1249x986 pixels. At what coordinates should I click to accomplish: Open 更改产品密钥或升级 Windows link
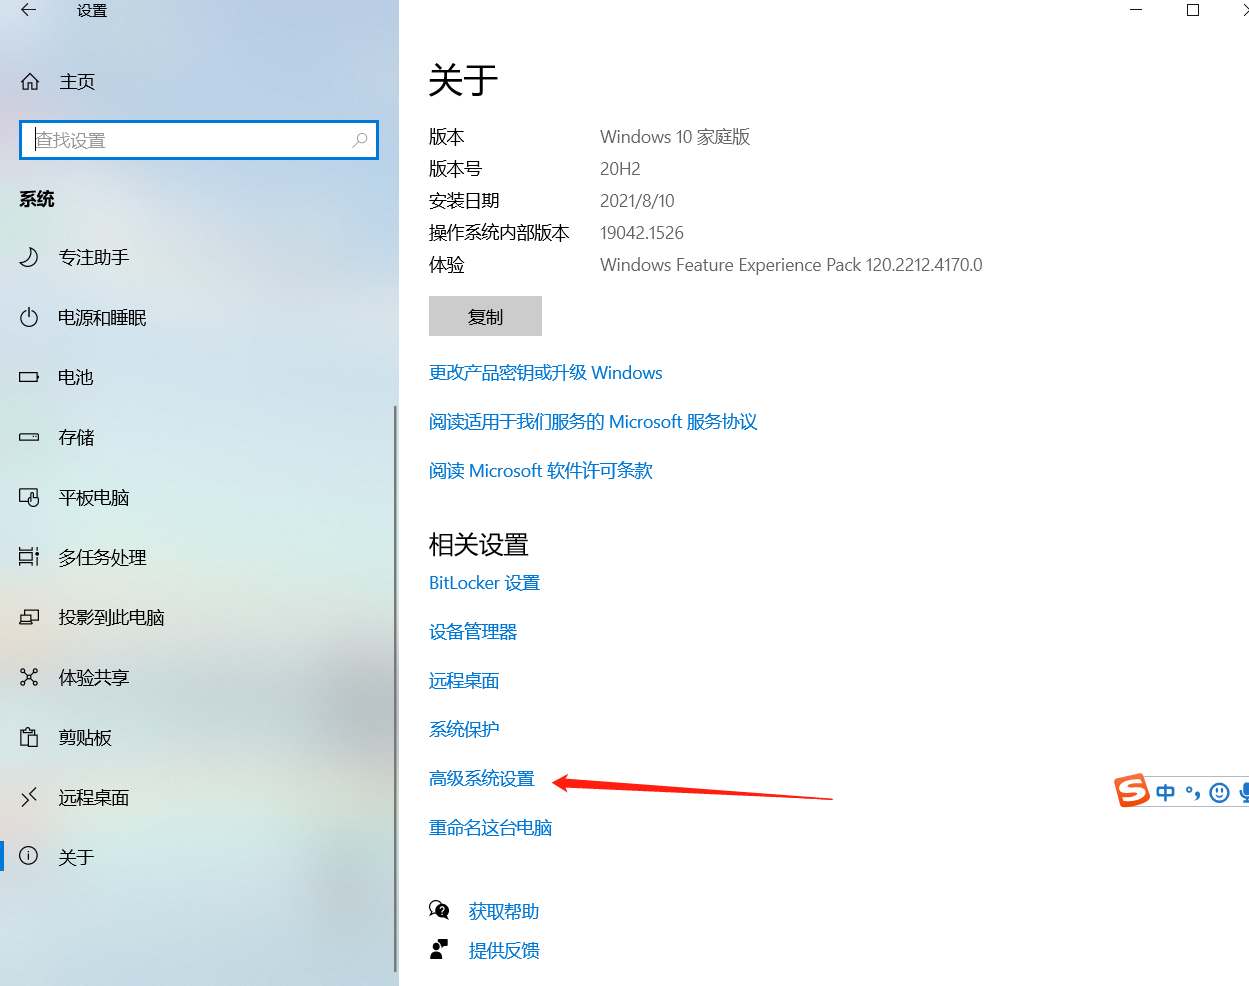pyautogui.click(x=546, y=372)
